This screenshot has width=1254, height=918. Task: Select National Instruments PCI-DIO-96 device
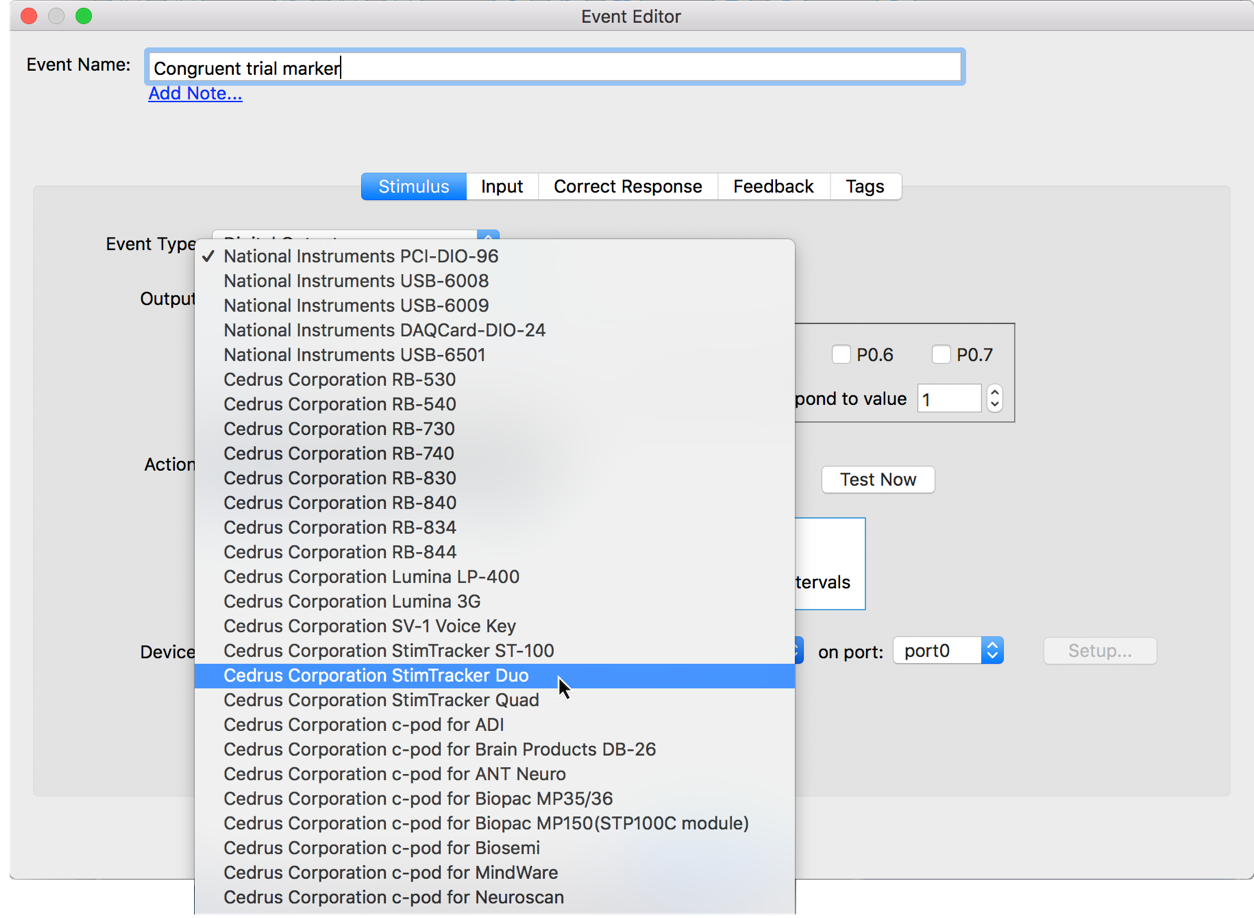(x=360, y=256)
